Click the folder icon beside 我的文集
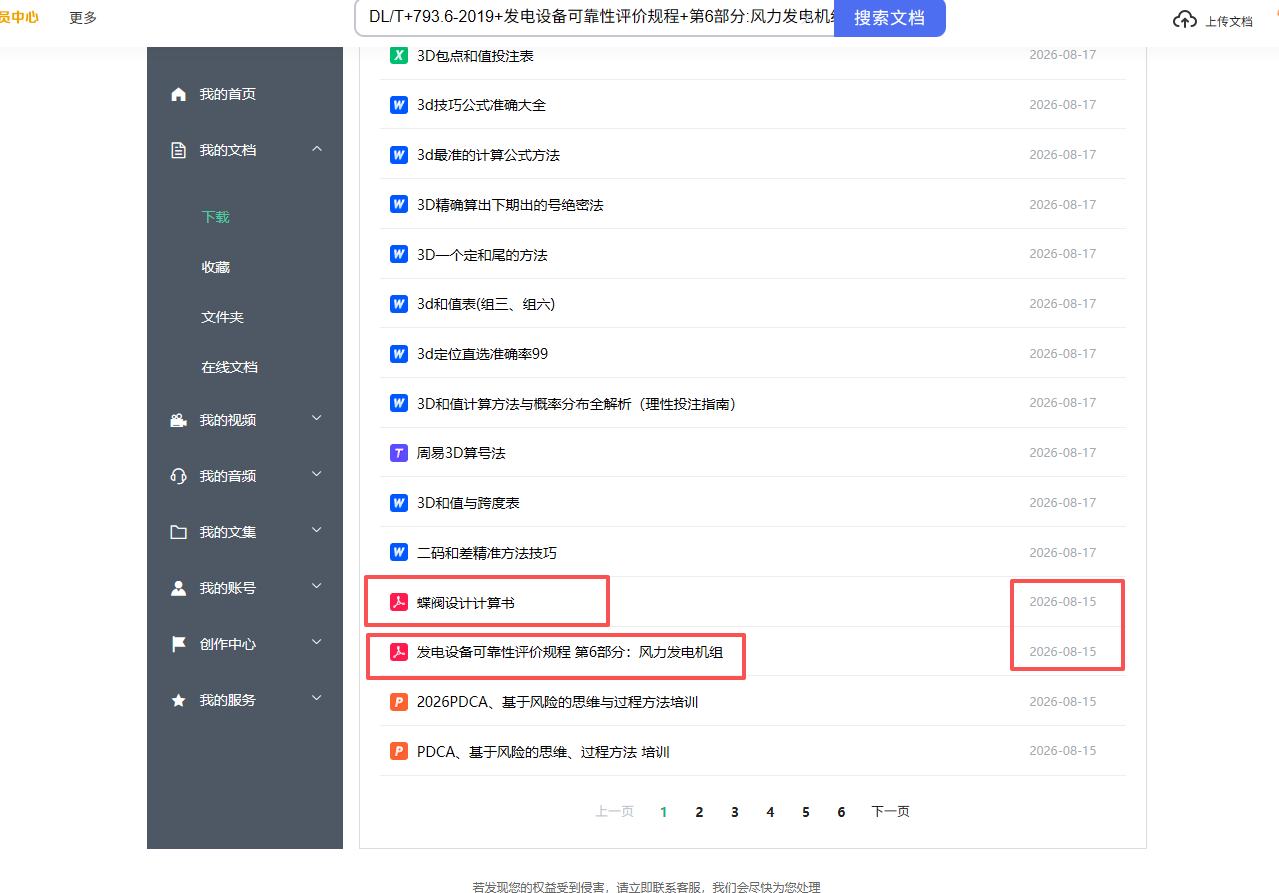This screenshot has height=893, width=1279. pos(179,532)
